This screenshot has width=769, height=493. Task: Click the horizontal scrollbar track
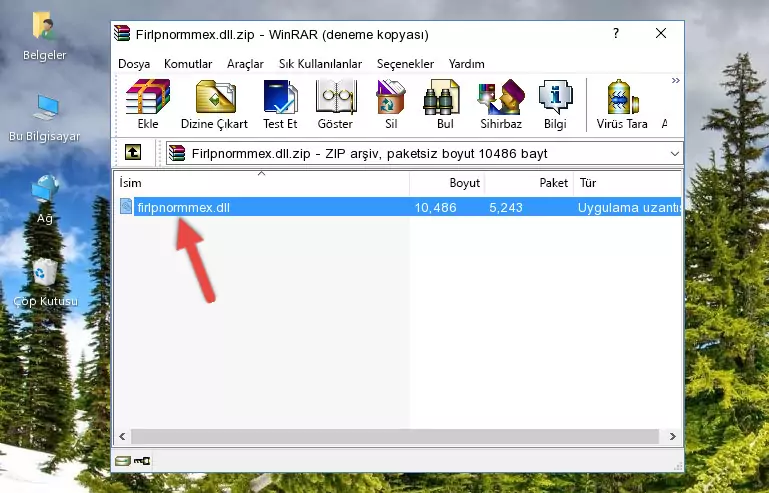point(395,436)
